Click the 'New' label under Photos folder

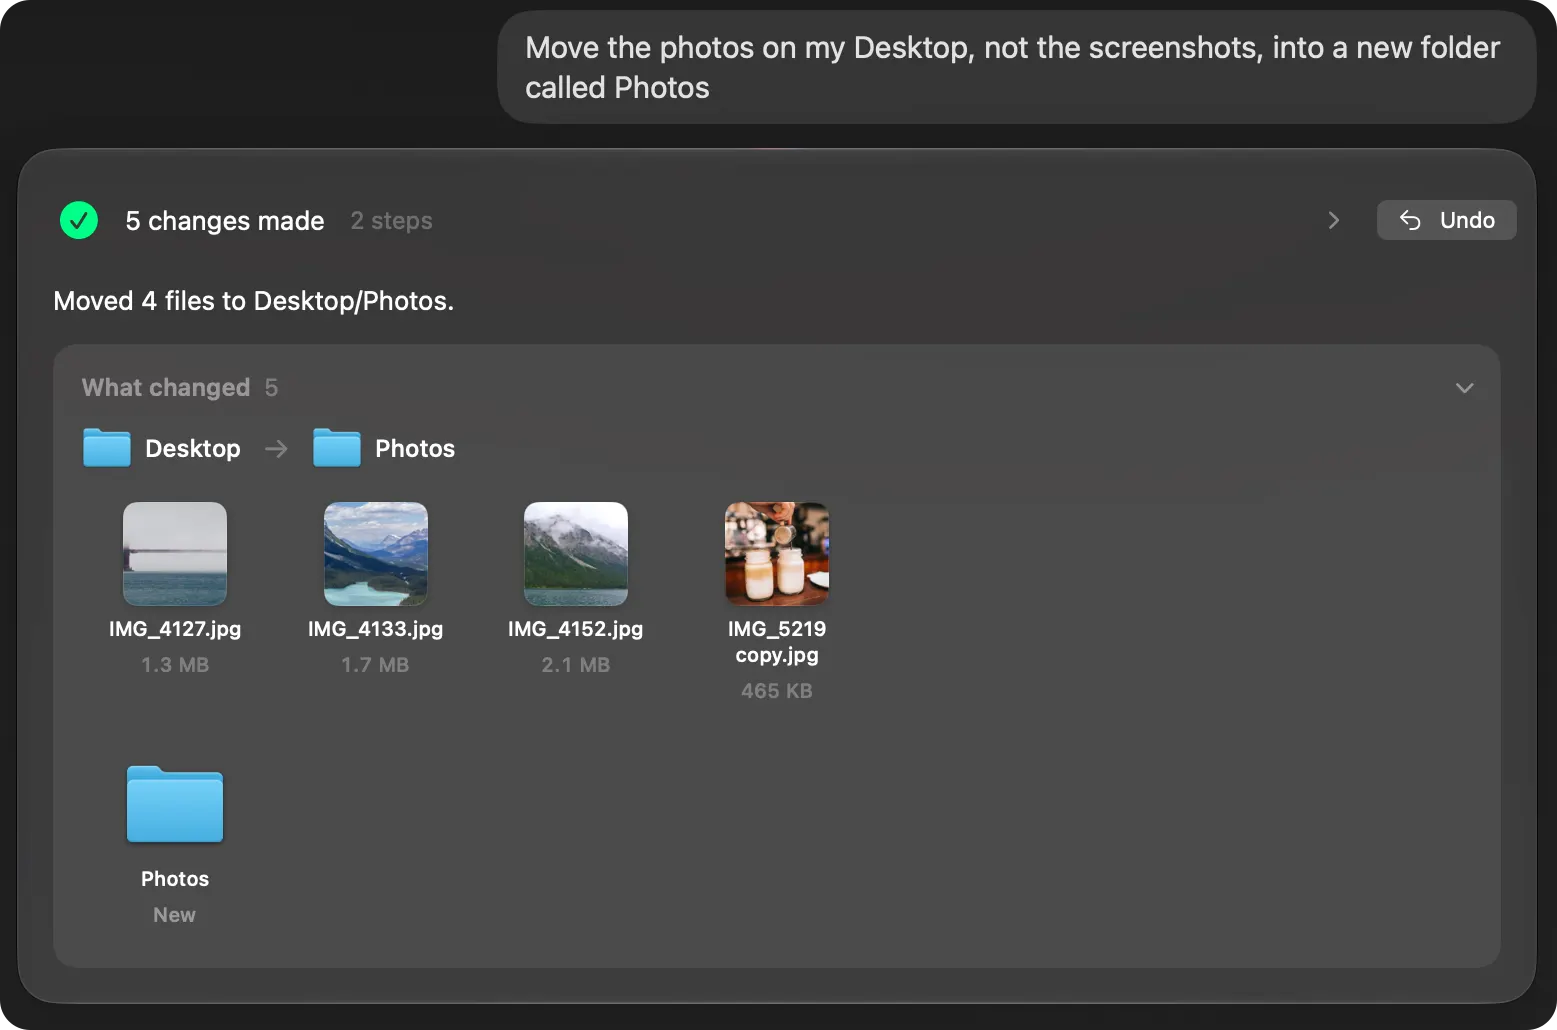click(175, 915)
